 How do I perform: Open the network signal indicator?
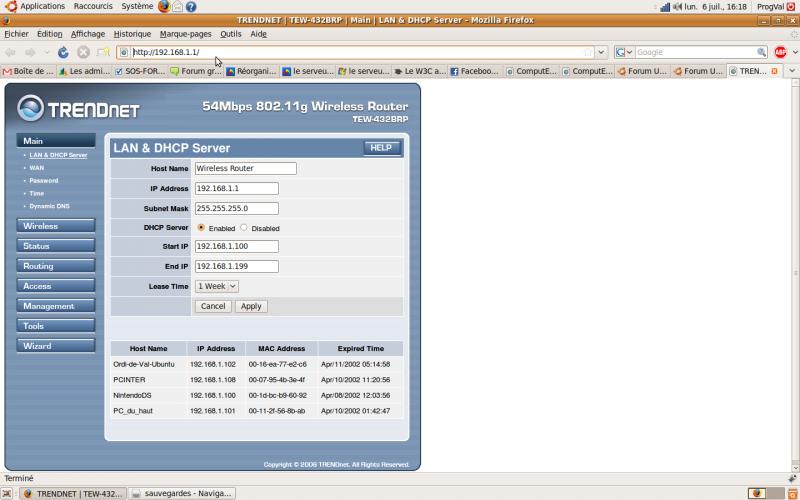pos(665,7)
